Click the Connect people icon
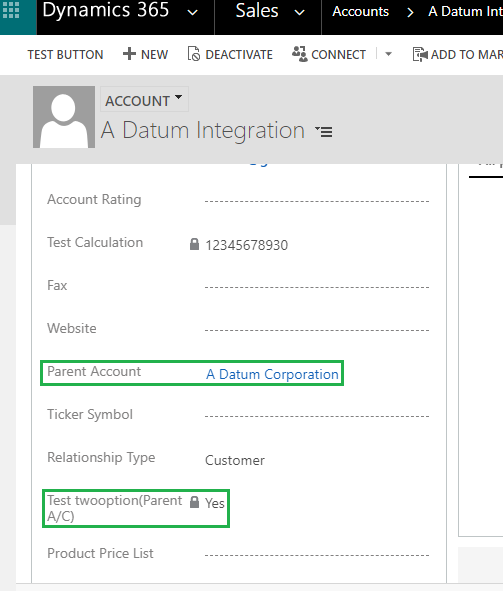The image size is (503, 591). click(x=300, y=54)
